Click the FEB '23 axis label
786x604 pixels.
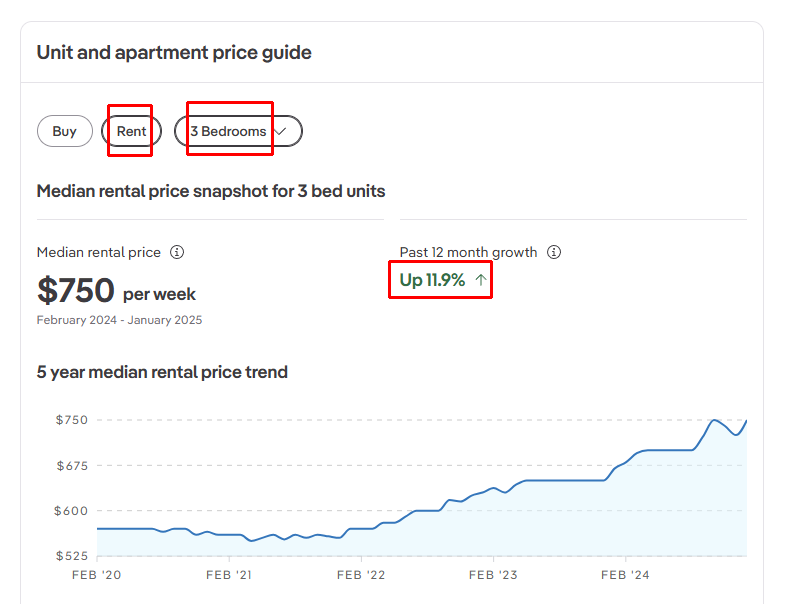[x=494, y=575]
